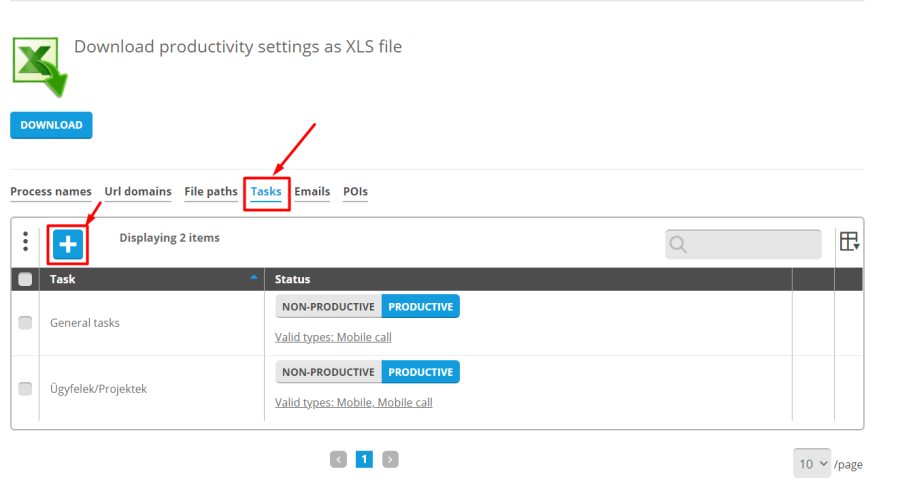900x493 pixels.
Task: Tick the select-all checkbox in header
Action: (25, 280)
